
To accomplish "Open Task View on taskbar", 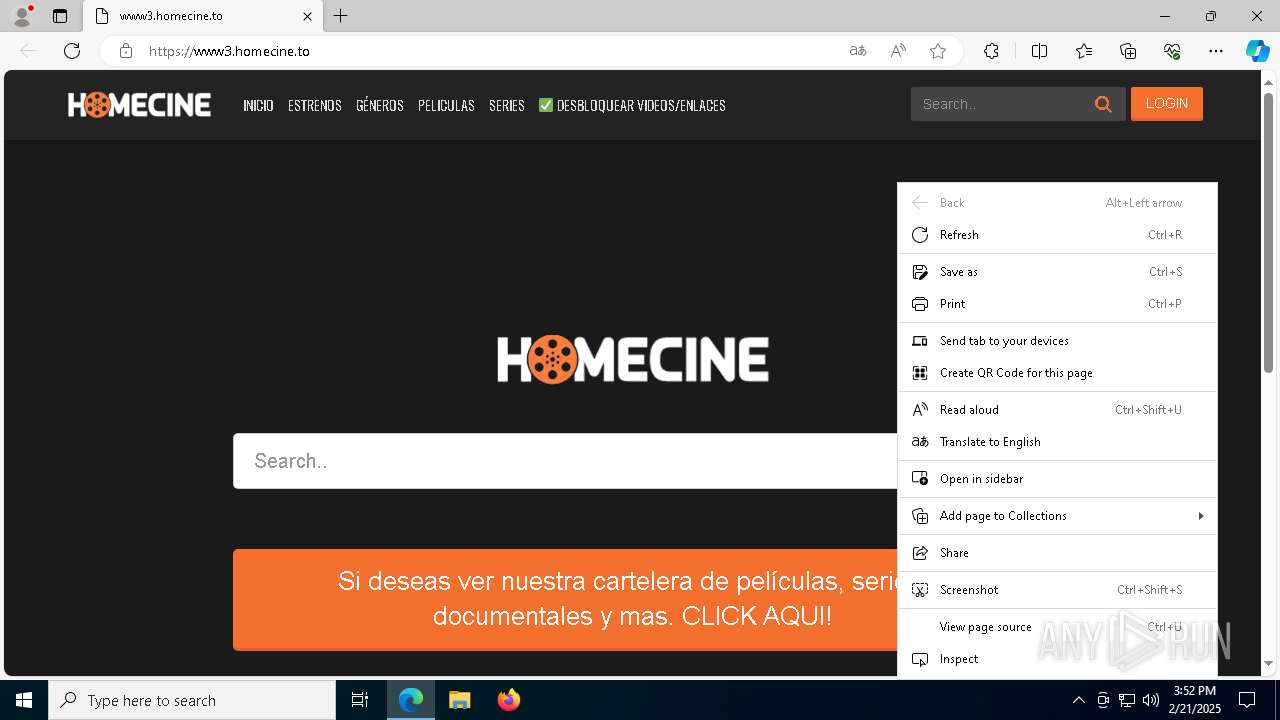I will tap(360, 700).
